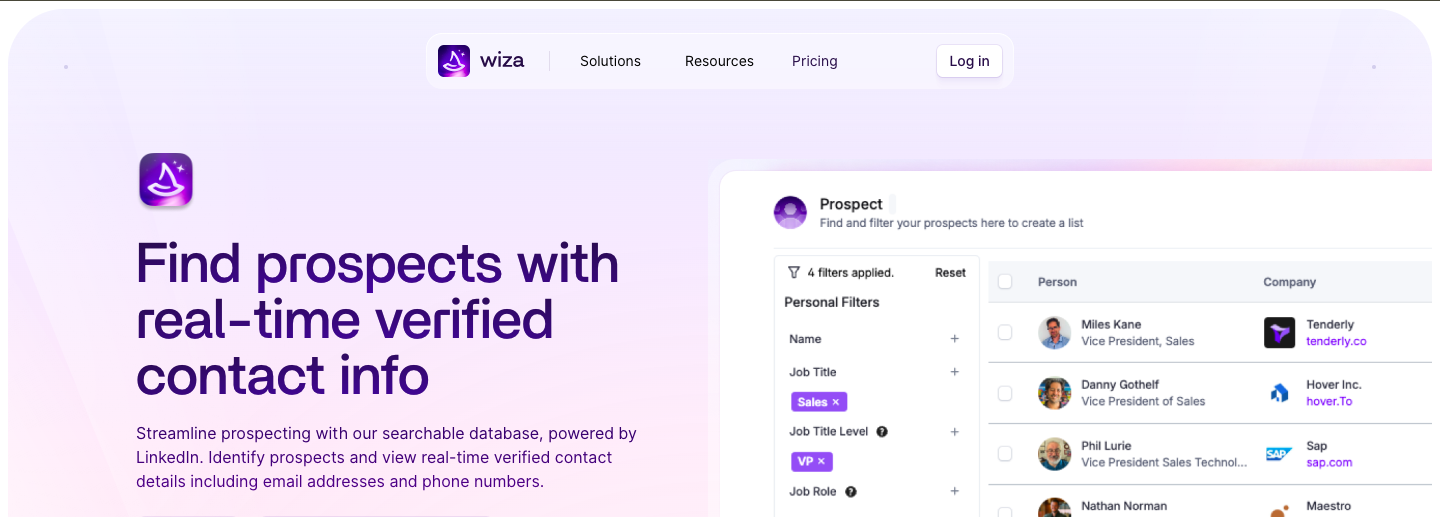Expand the Job Role filter plus button
This screenshot has width=1440, height=517.
[954, 491]
